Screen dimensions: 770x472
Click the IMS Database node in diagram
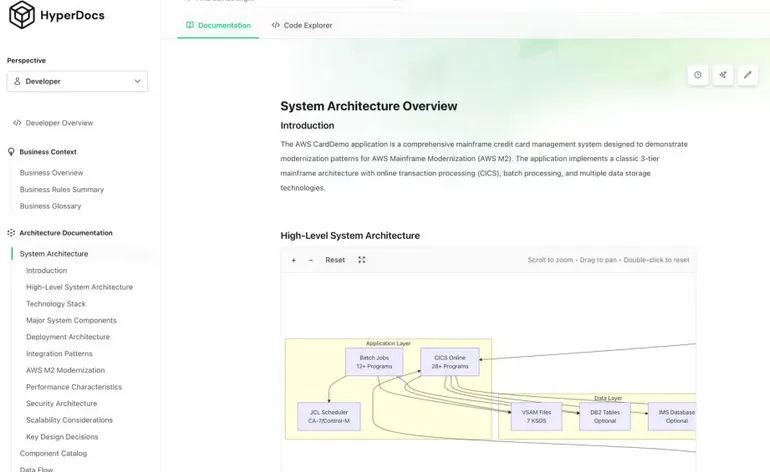coord(672,416)
